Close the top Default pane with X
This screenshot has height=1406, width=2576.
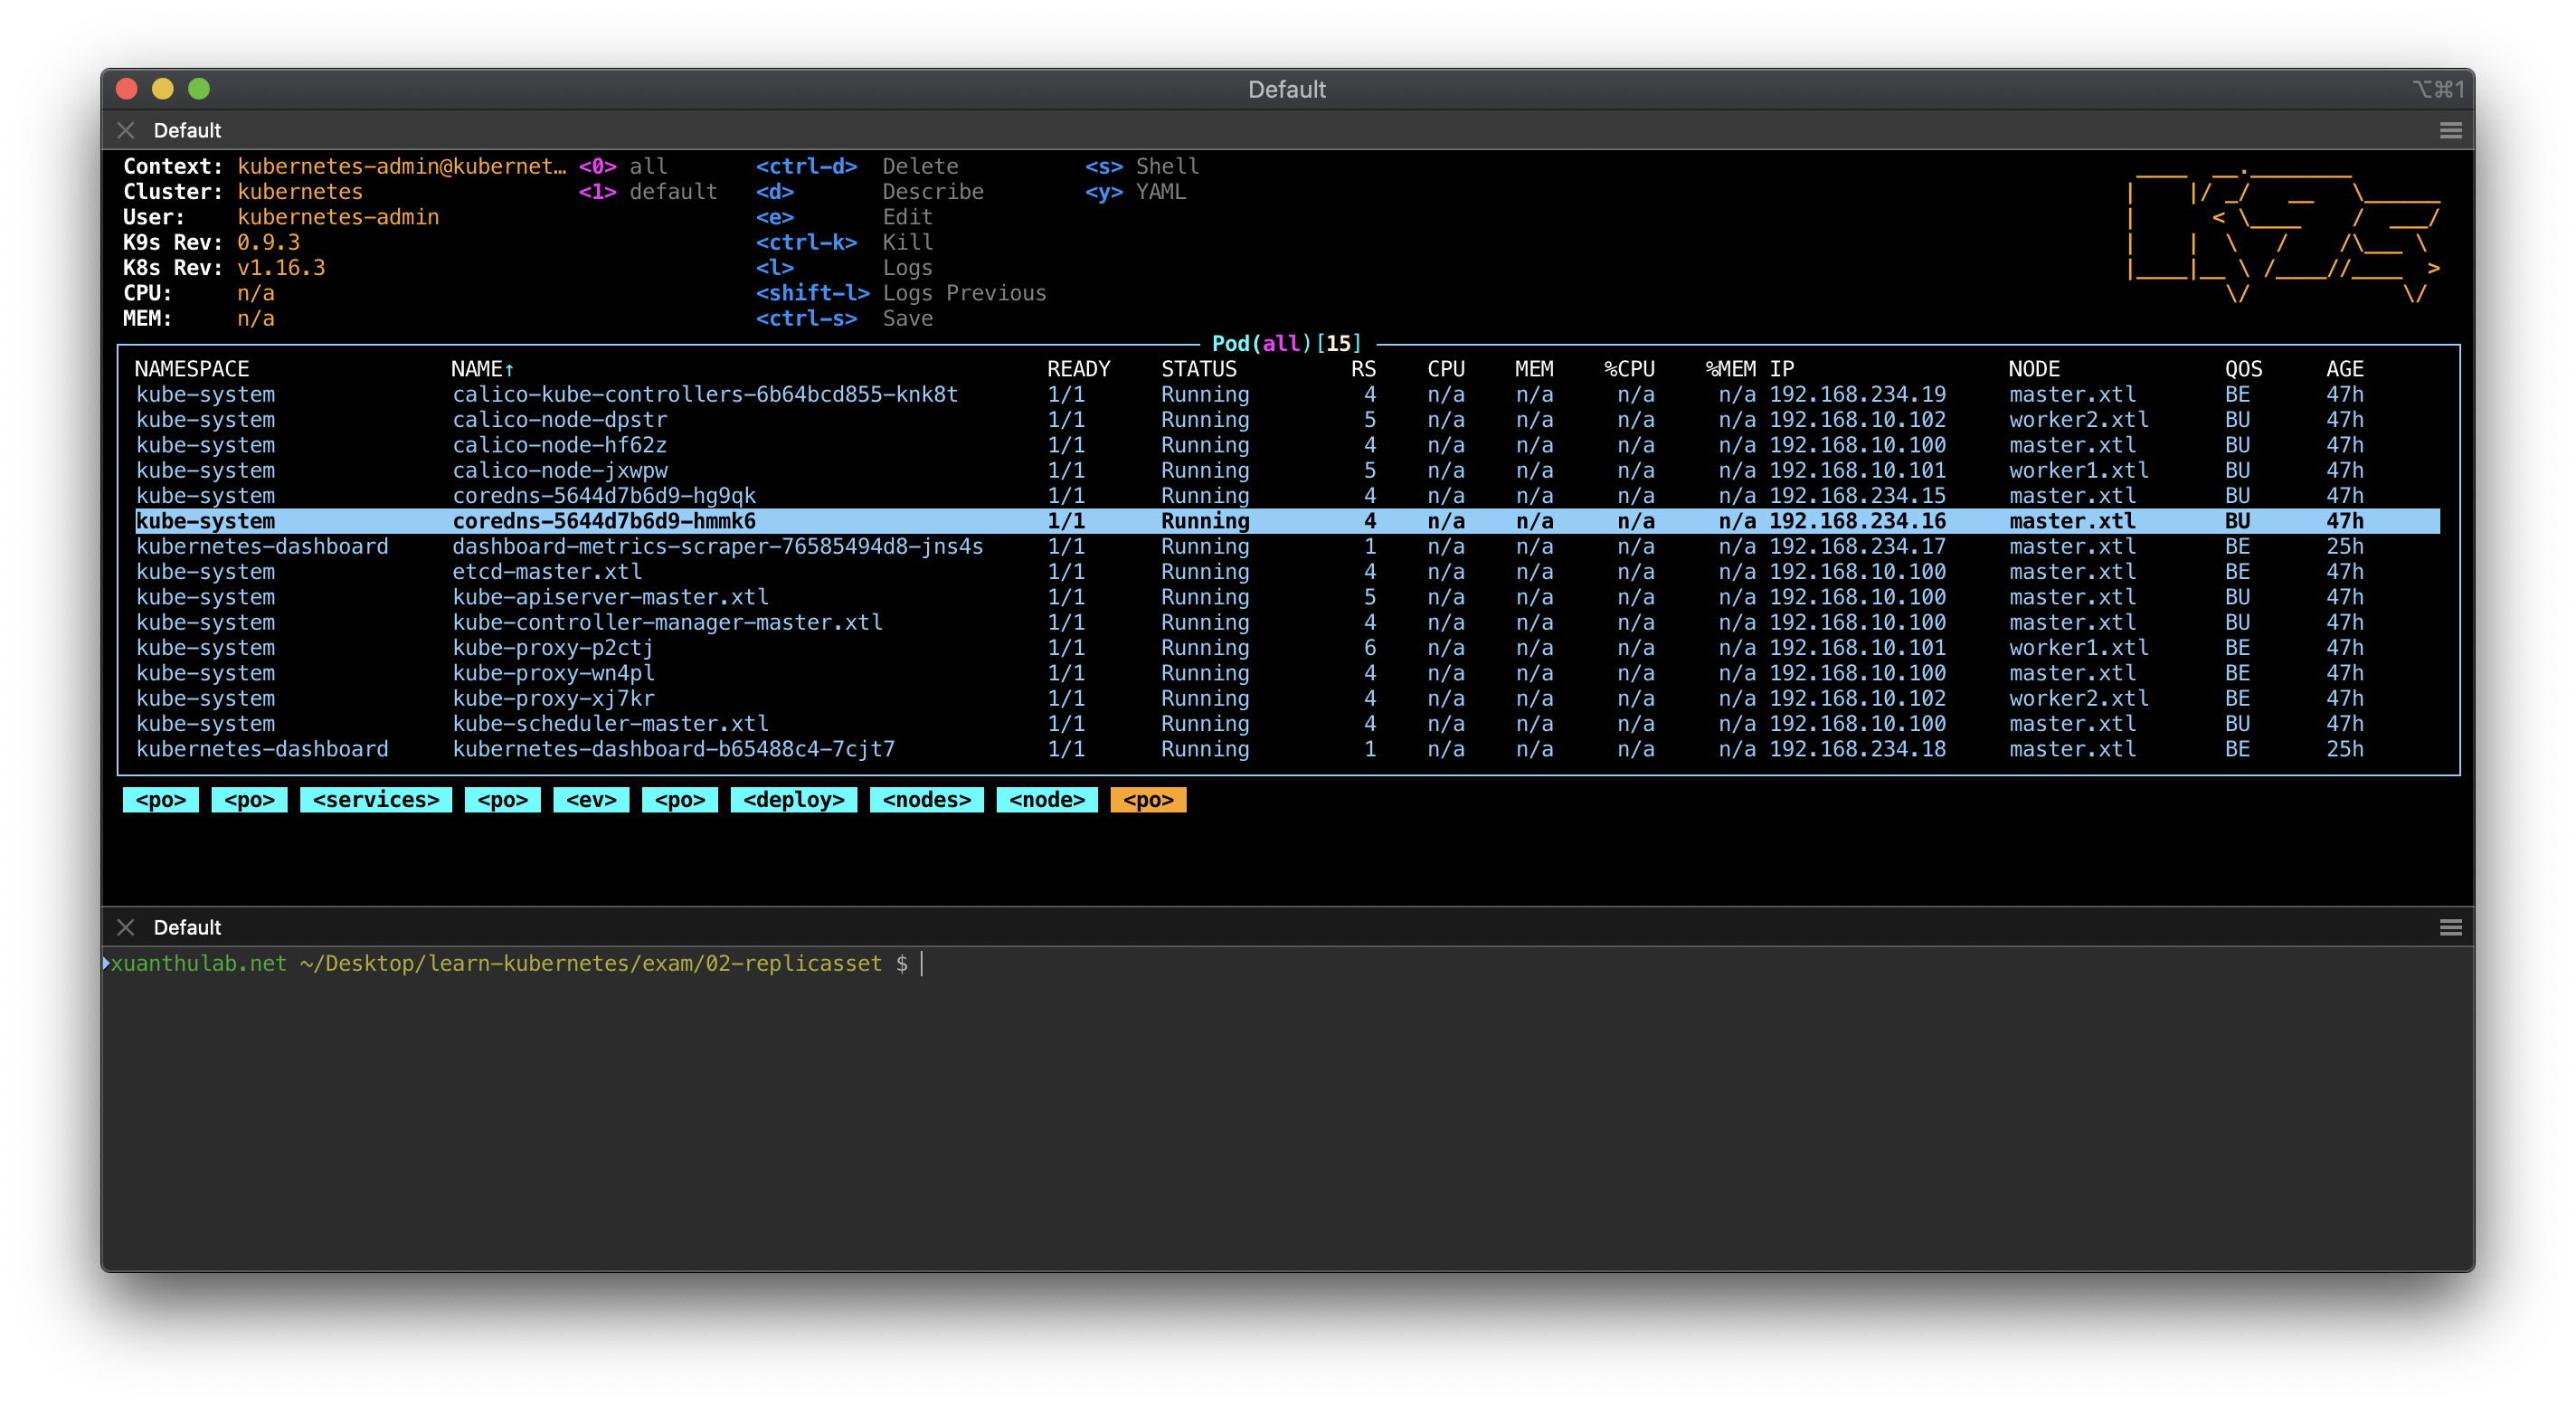point(126,130)
